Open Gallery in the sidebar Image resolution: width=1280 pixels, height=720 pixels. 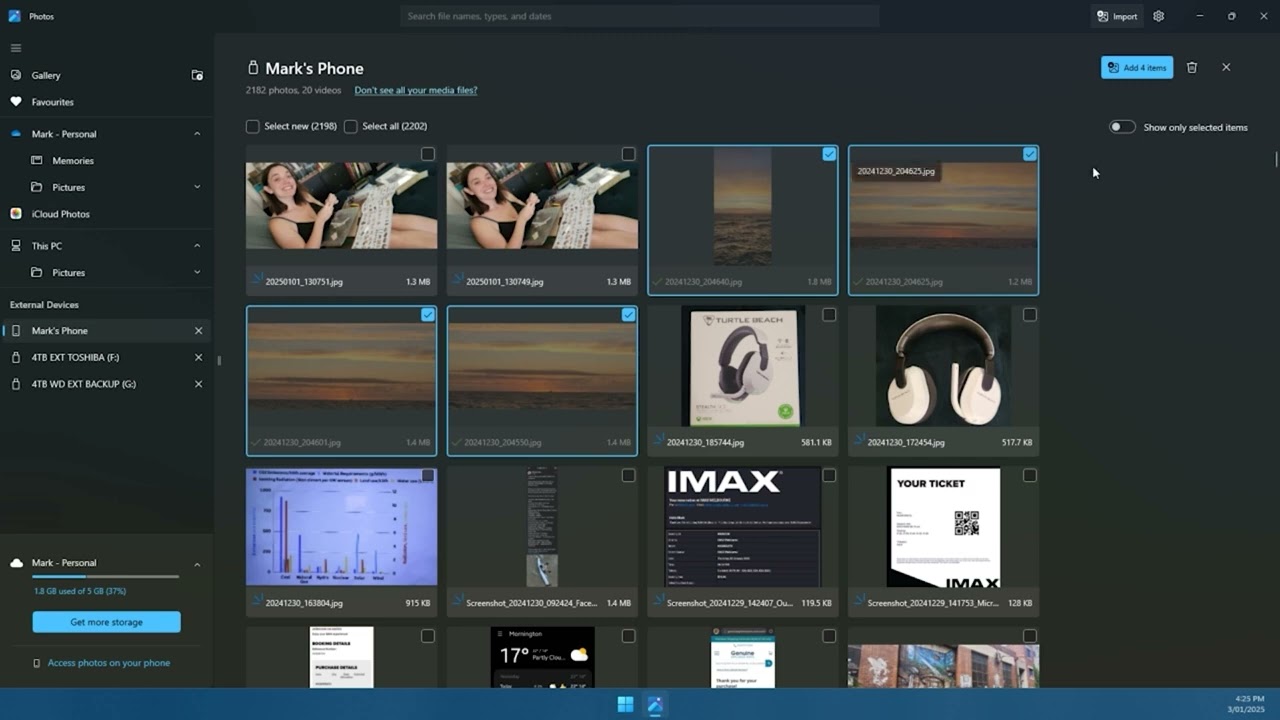tap(106, 75)
